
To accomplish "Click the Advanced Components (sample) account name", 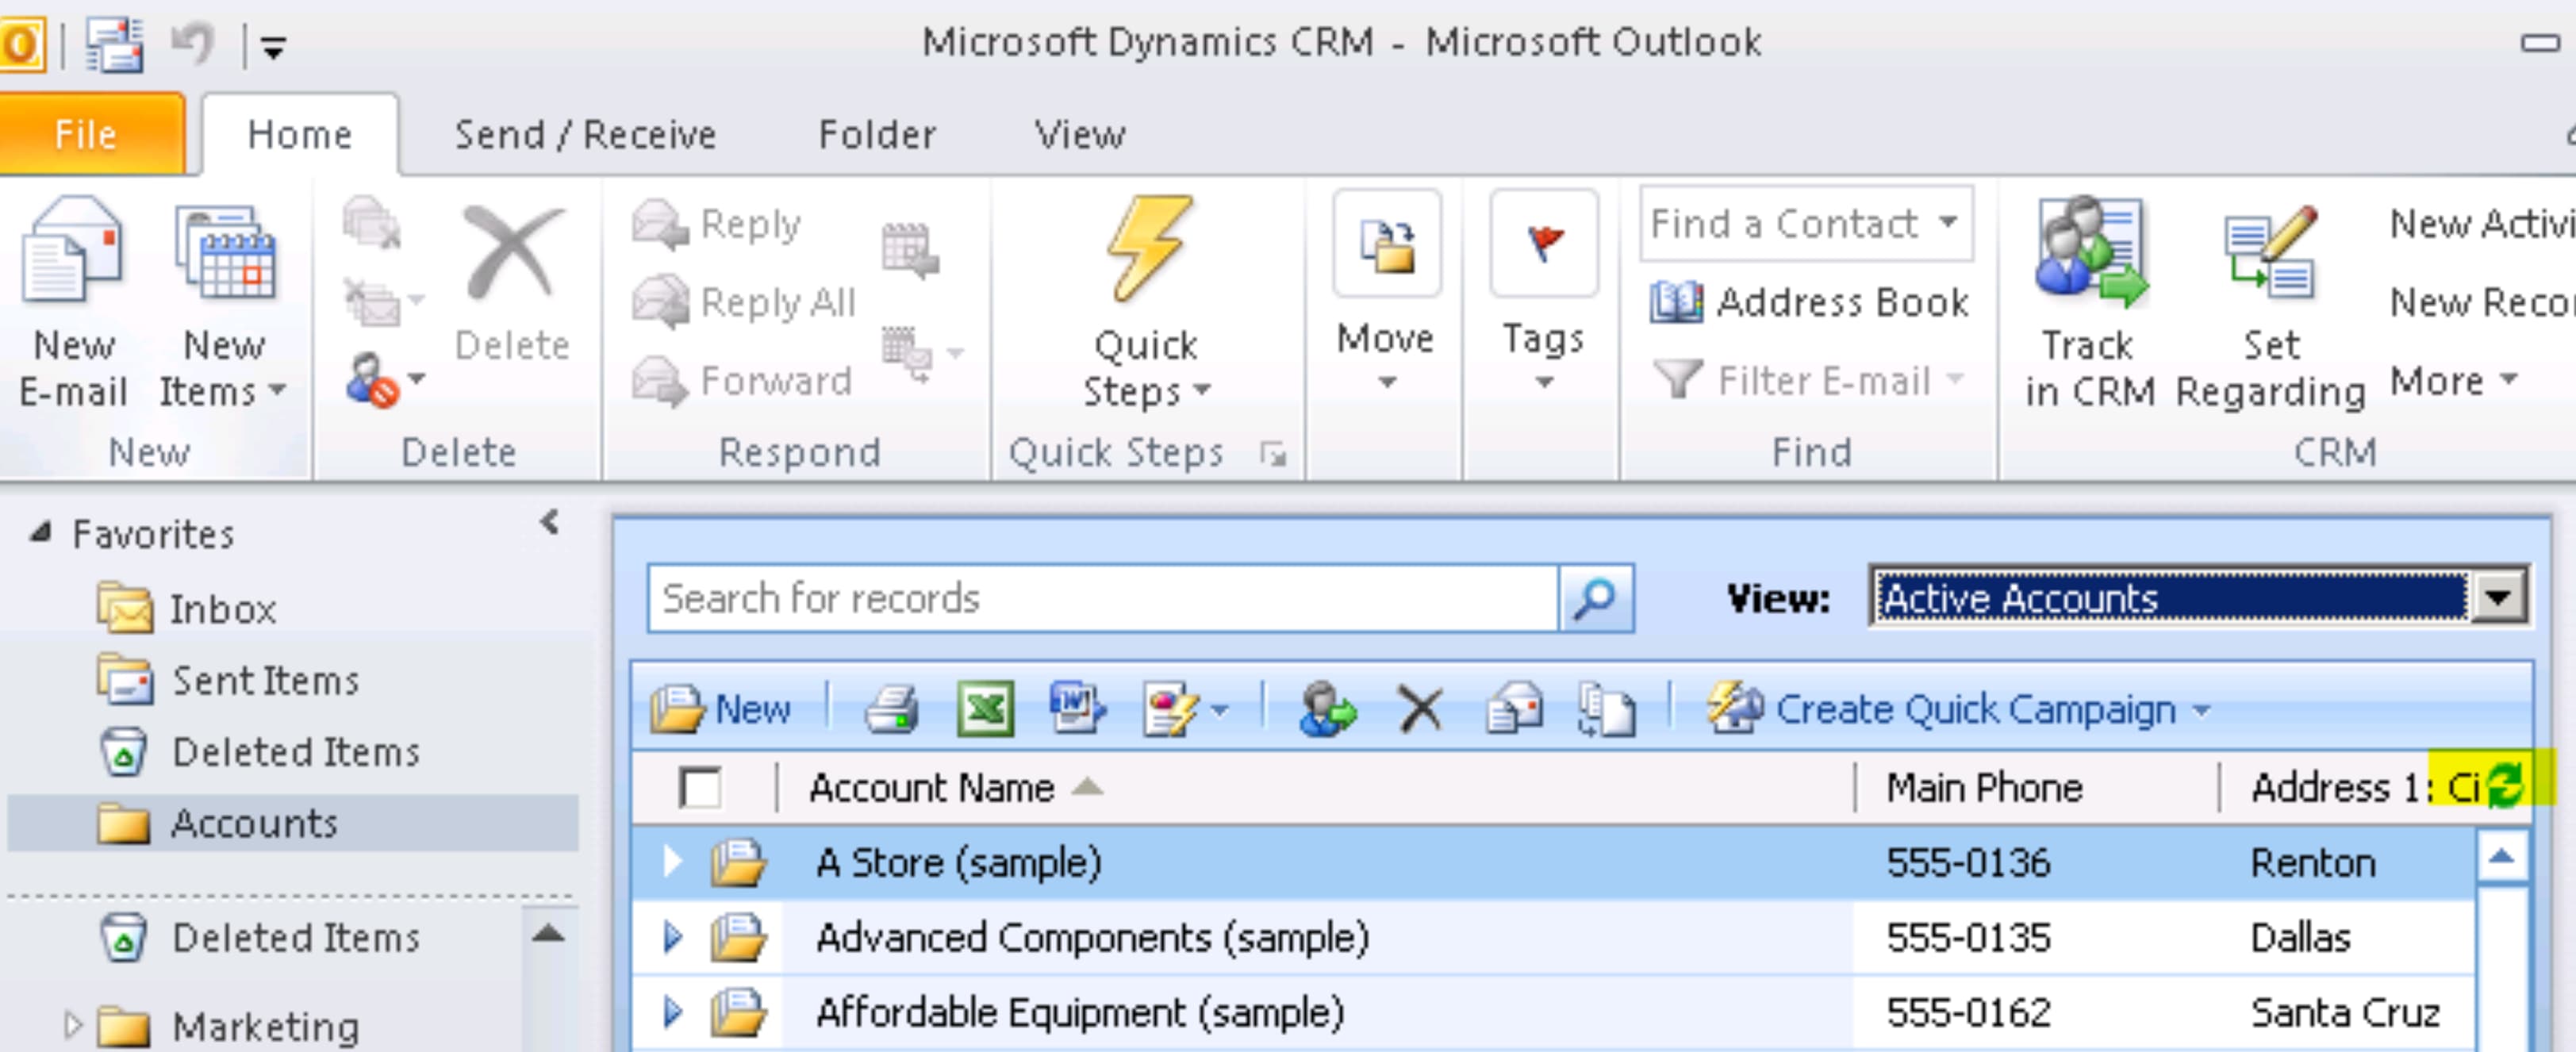I will 1092,937.
